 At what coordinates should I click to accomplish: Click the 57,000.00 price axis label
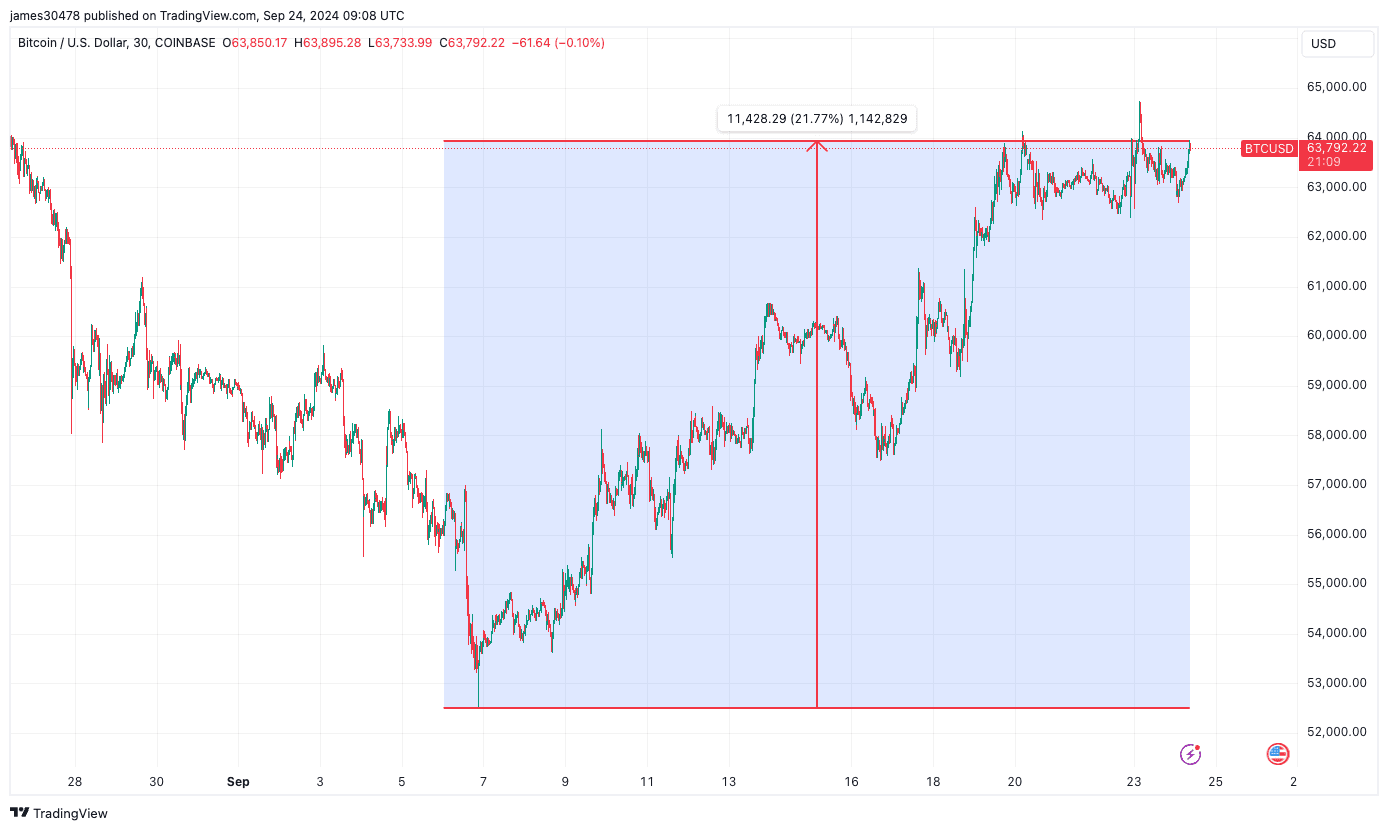click(1336, 484)
